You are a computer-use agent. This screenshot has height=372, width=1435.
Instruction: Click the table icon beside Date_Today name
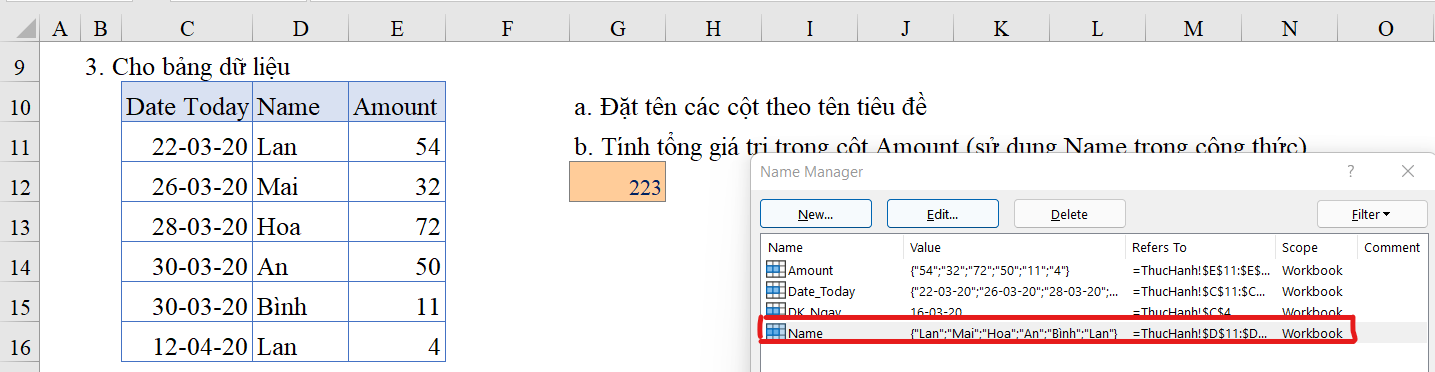pos(775,291)
